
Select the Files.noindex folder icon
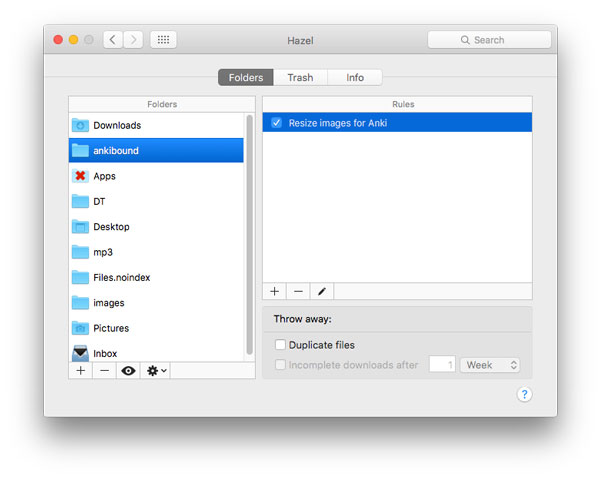point(80,277)
